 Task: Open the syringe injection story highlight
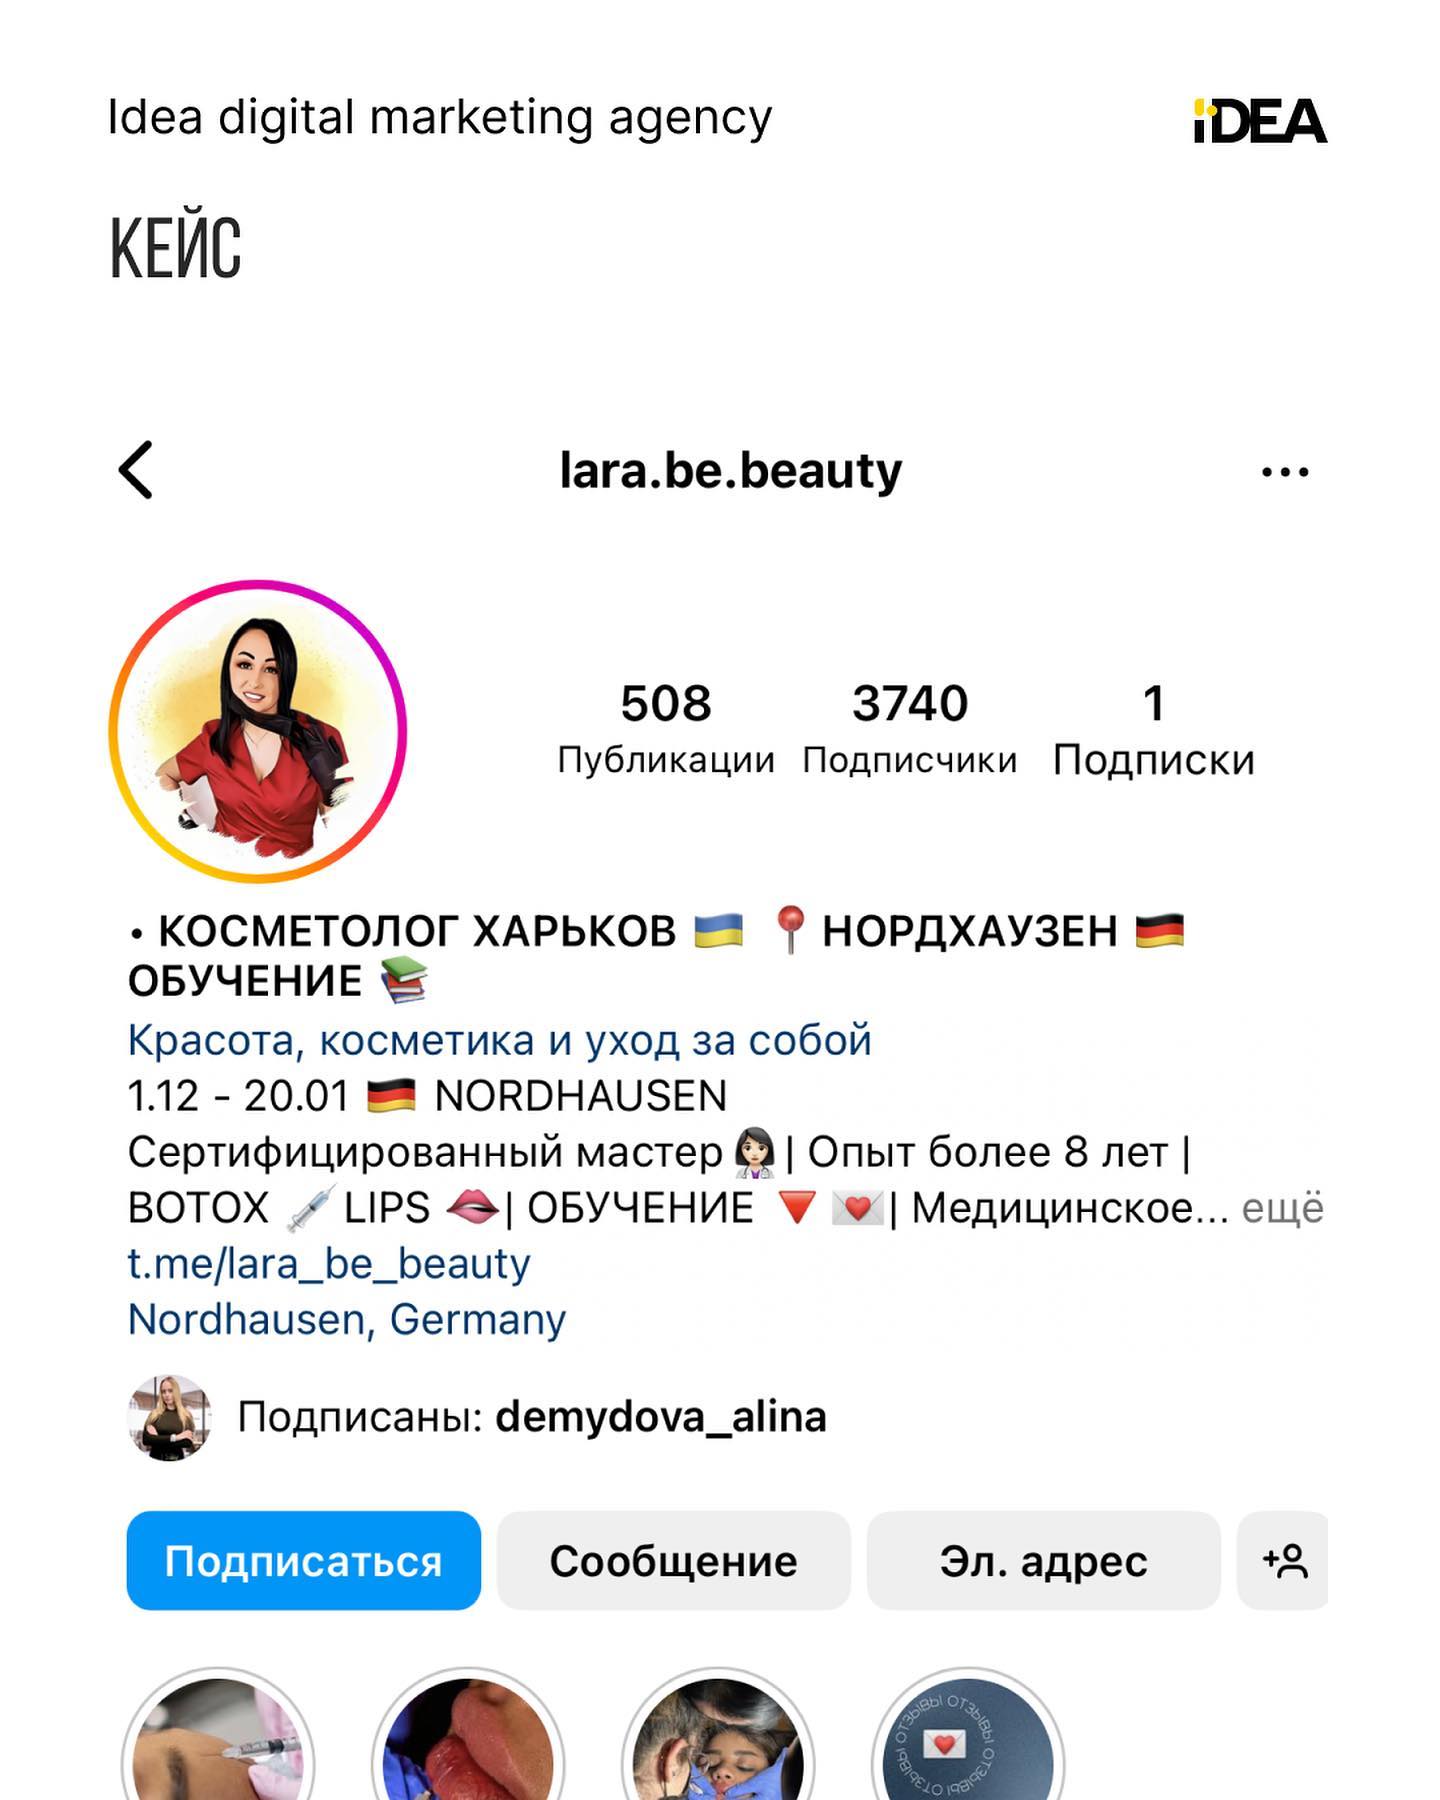[218, 1735]
